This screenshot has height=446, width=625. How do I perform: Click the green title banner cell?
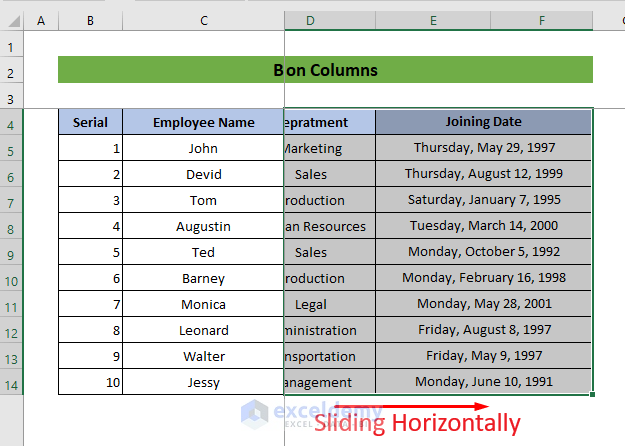click(x=325, y=70)
